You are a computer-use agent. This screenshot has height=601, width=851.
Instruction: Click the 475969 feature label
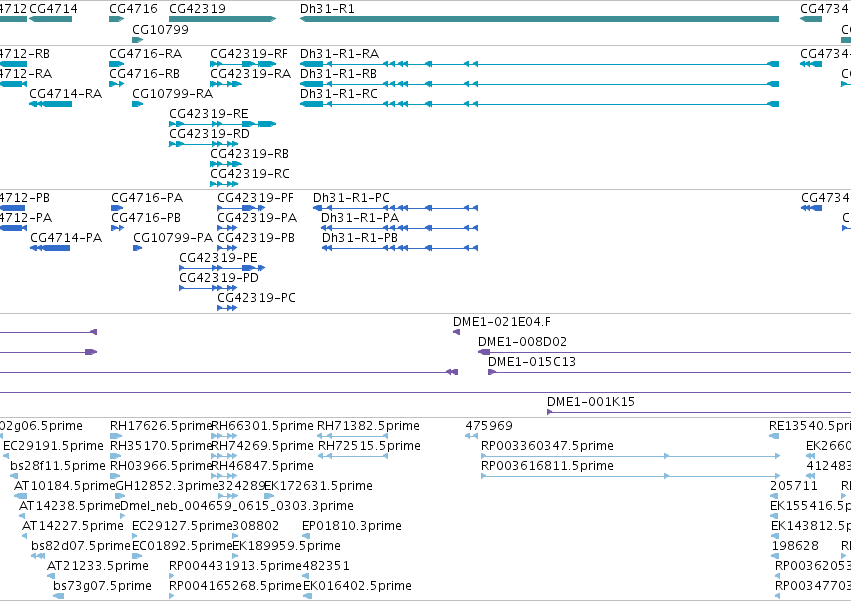click(489, 426)
